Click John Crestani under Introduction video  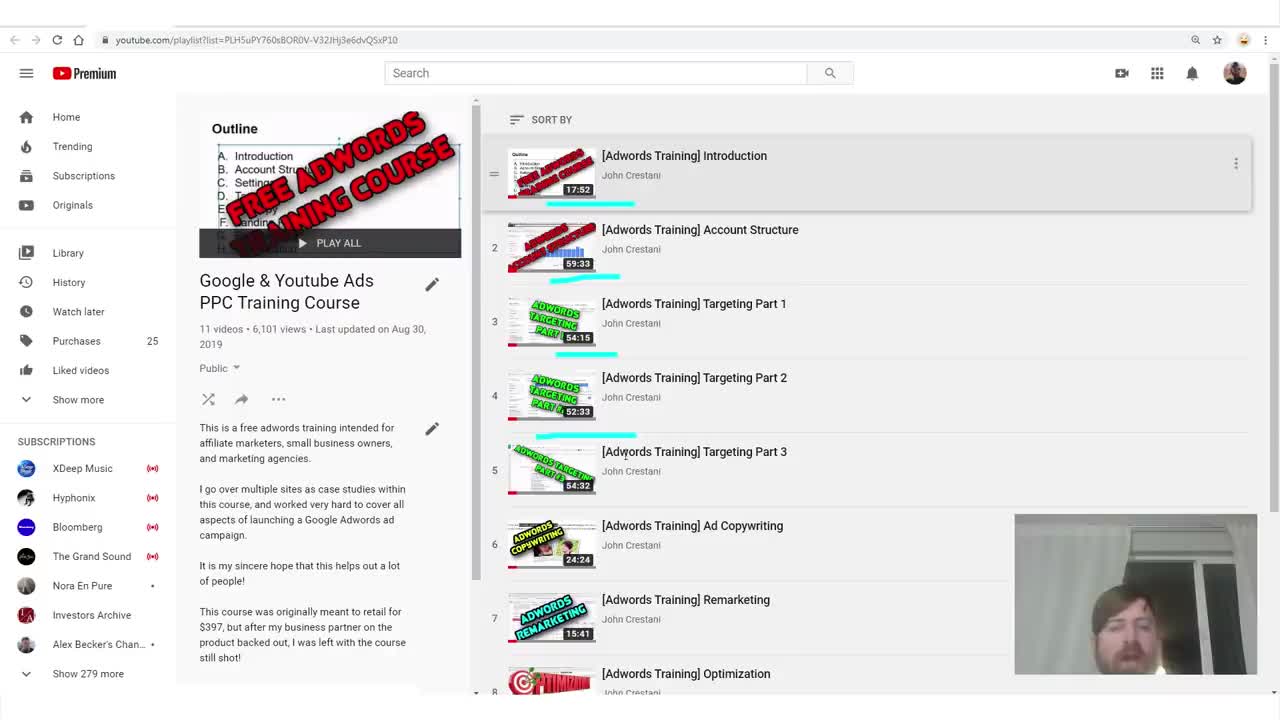(631, 175)
